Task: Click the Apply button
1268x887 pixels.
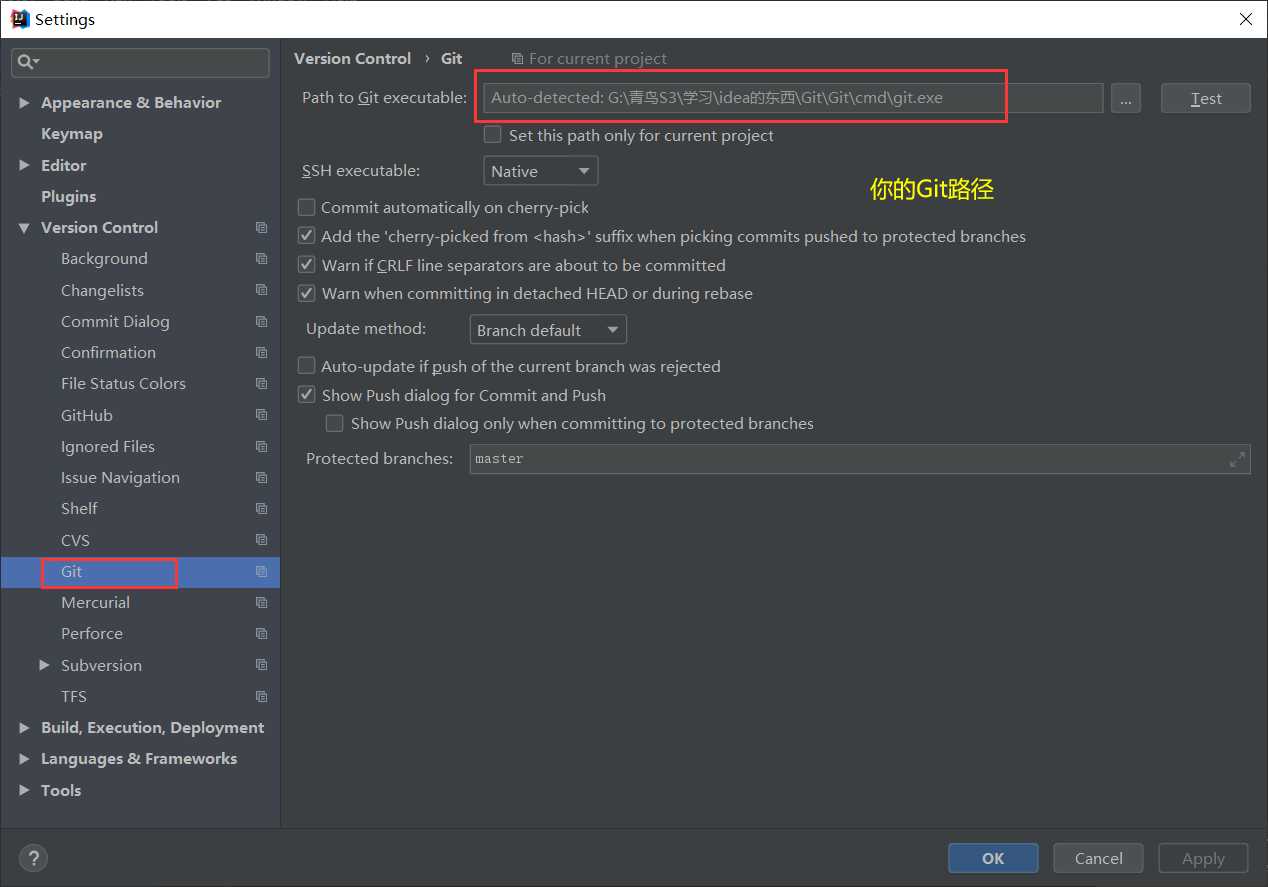Action: pos(1203,858)
